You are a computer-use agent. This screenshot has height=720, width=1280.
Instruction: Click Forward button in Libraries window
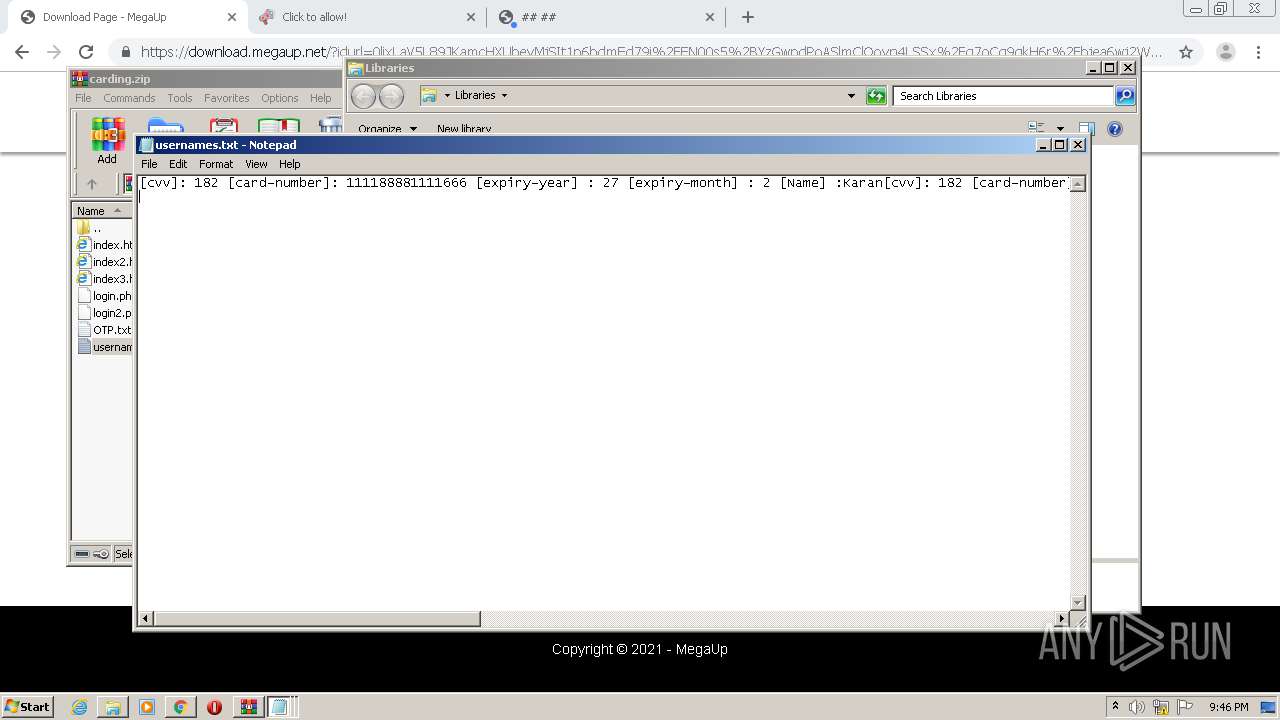[392, 96]
